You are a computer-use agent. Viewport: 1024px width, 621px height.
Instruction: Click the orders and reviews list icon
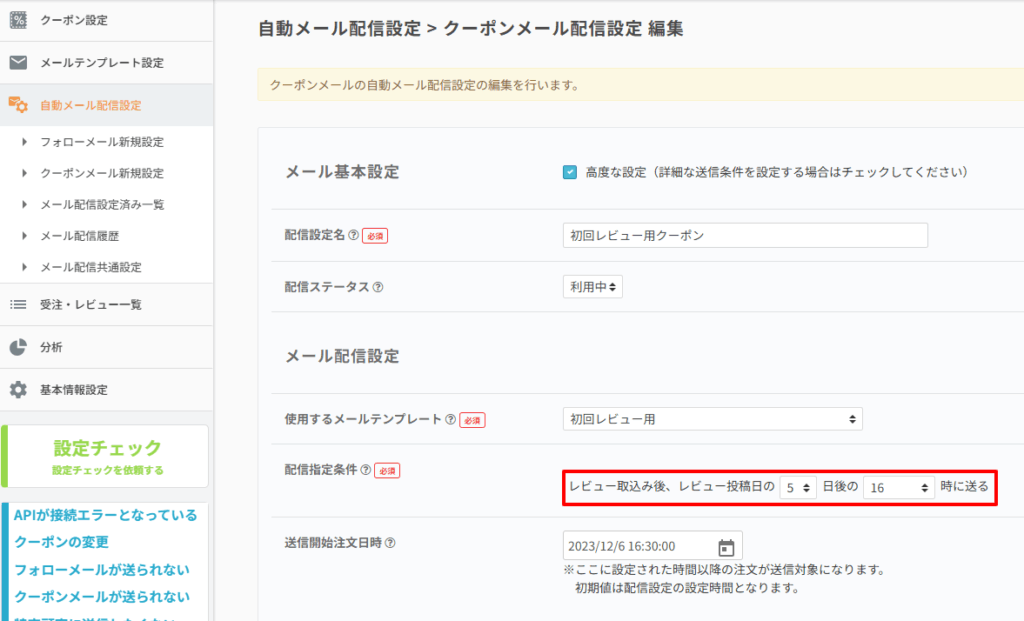18,304
